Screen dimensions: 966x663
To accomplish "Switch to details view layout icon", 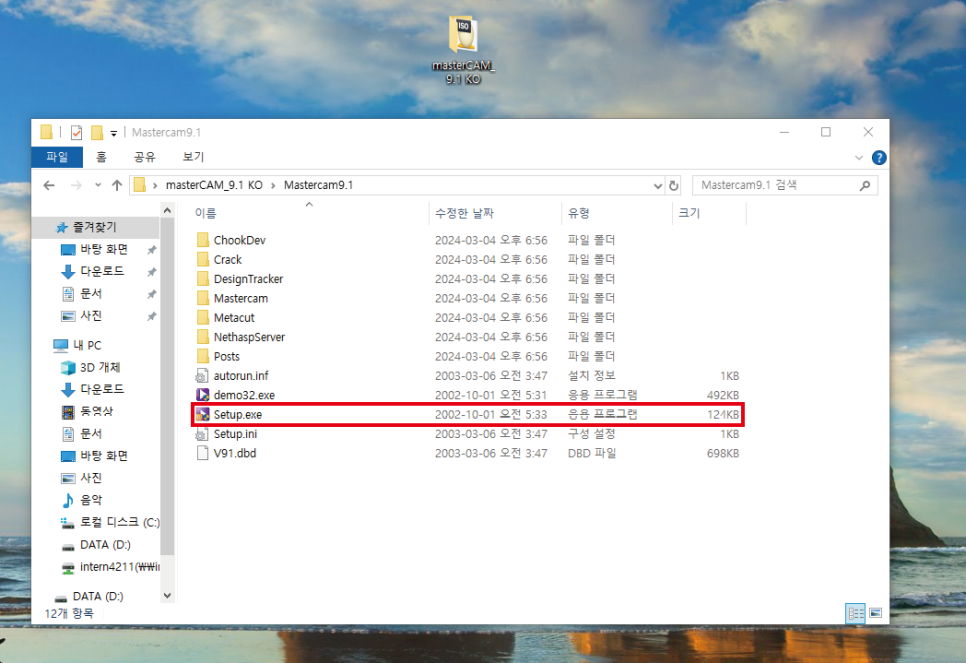I will [x=856, y=613].
